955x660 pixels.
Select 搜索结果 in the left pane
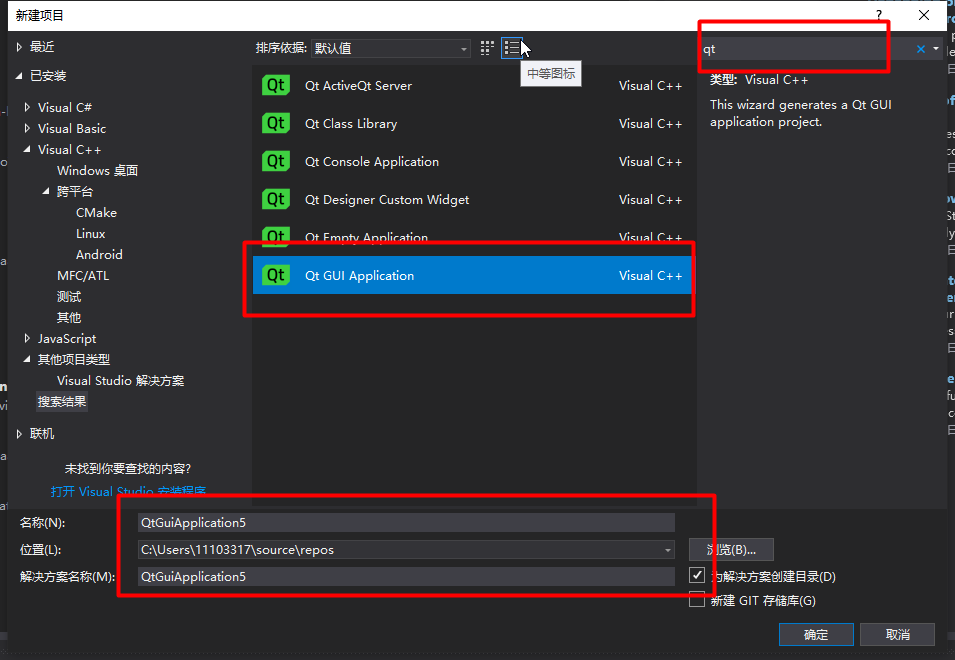[61, 400]
